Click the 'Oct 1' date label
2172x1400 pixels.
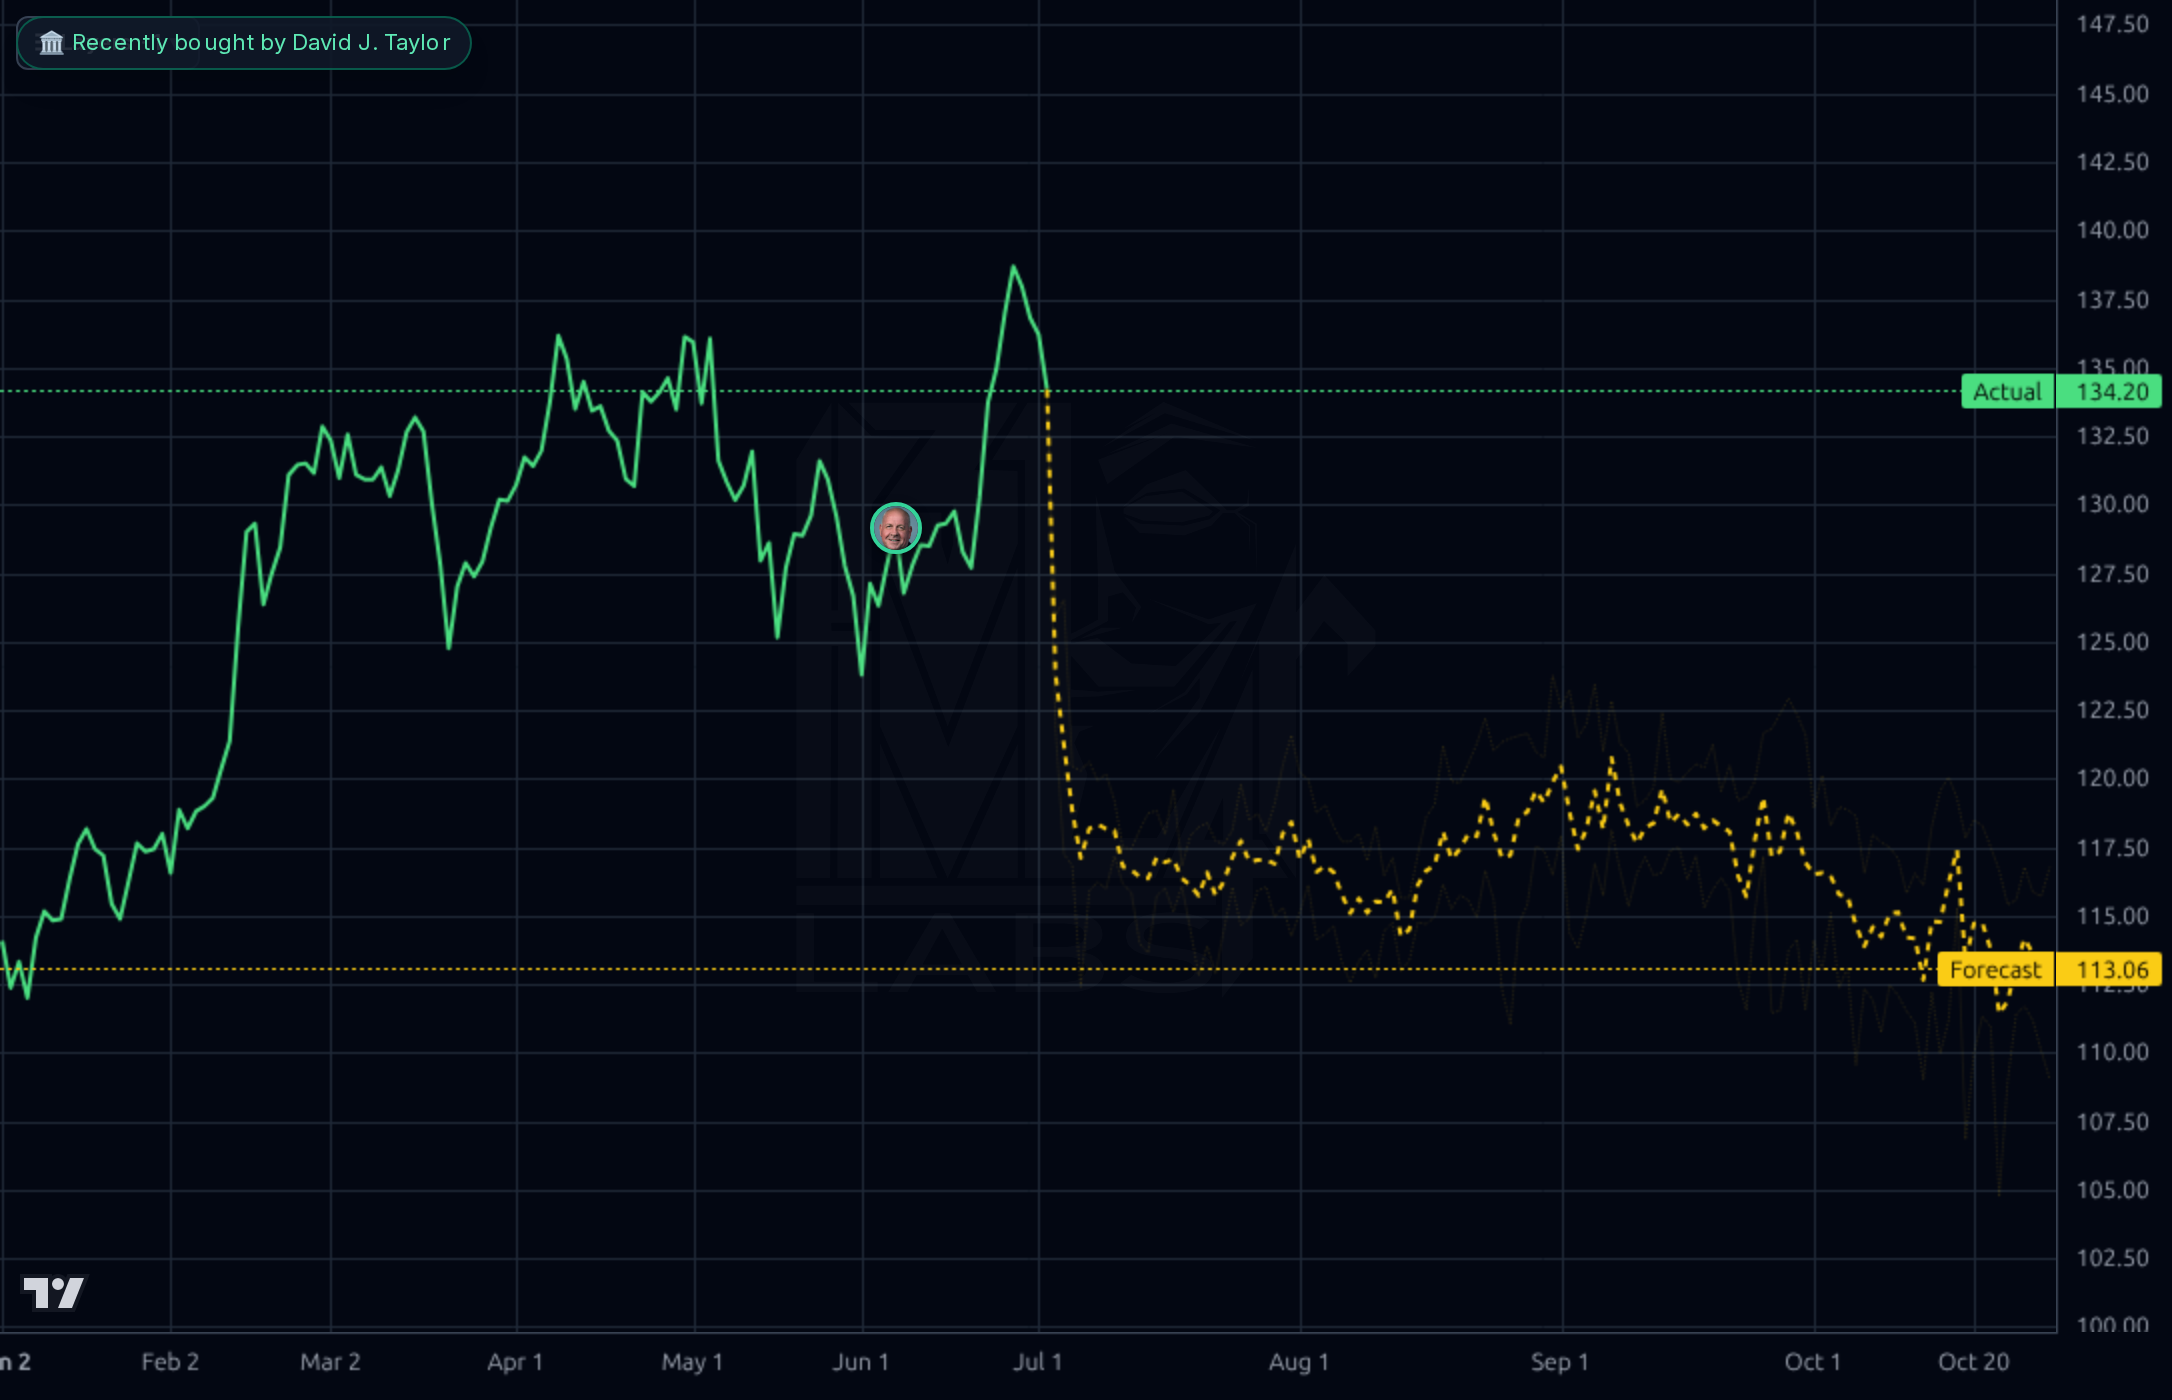pos(1813,1362)
